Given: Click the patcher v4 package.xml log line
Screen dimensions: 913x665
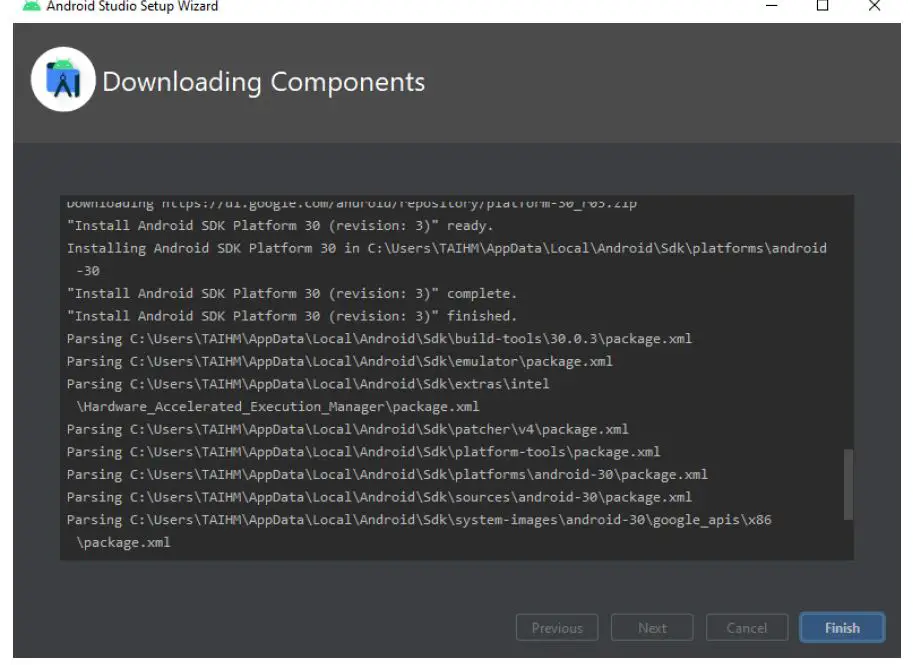Looking at the screenshot, I should 347,429.
